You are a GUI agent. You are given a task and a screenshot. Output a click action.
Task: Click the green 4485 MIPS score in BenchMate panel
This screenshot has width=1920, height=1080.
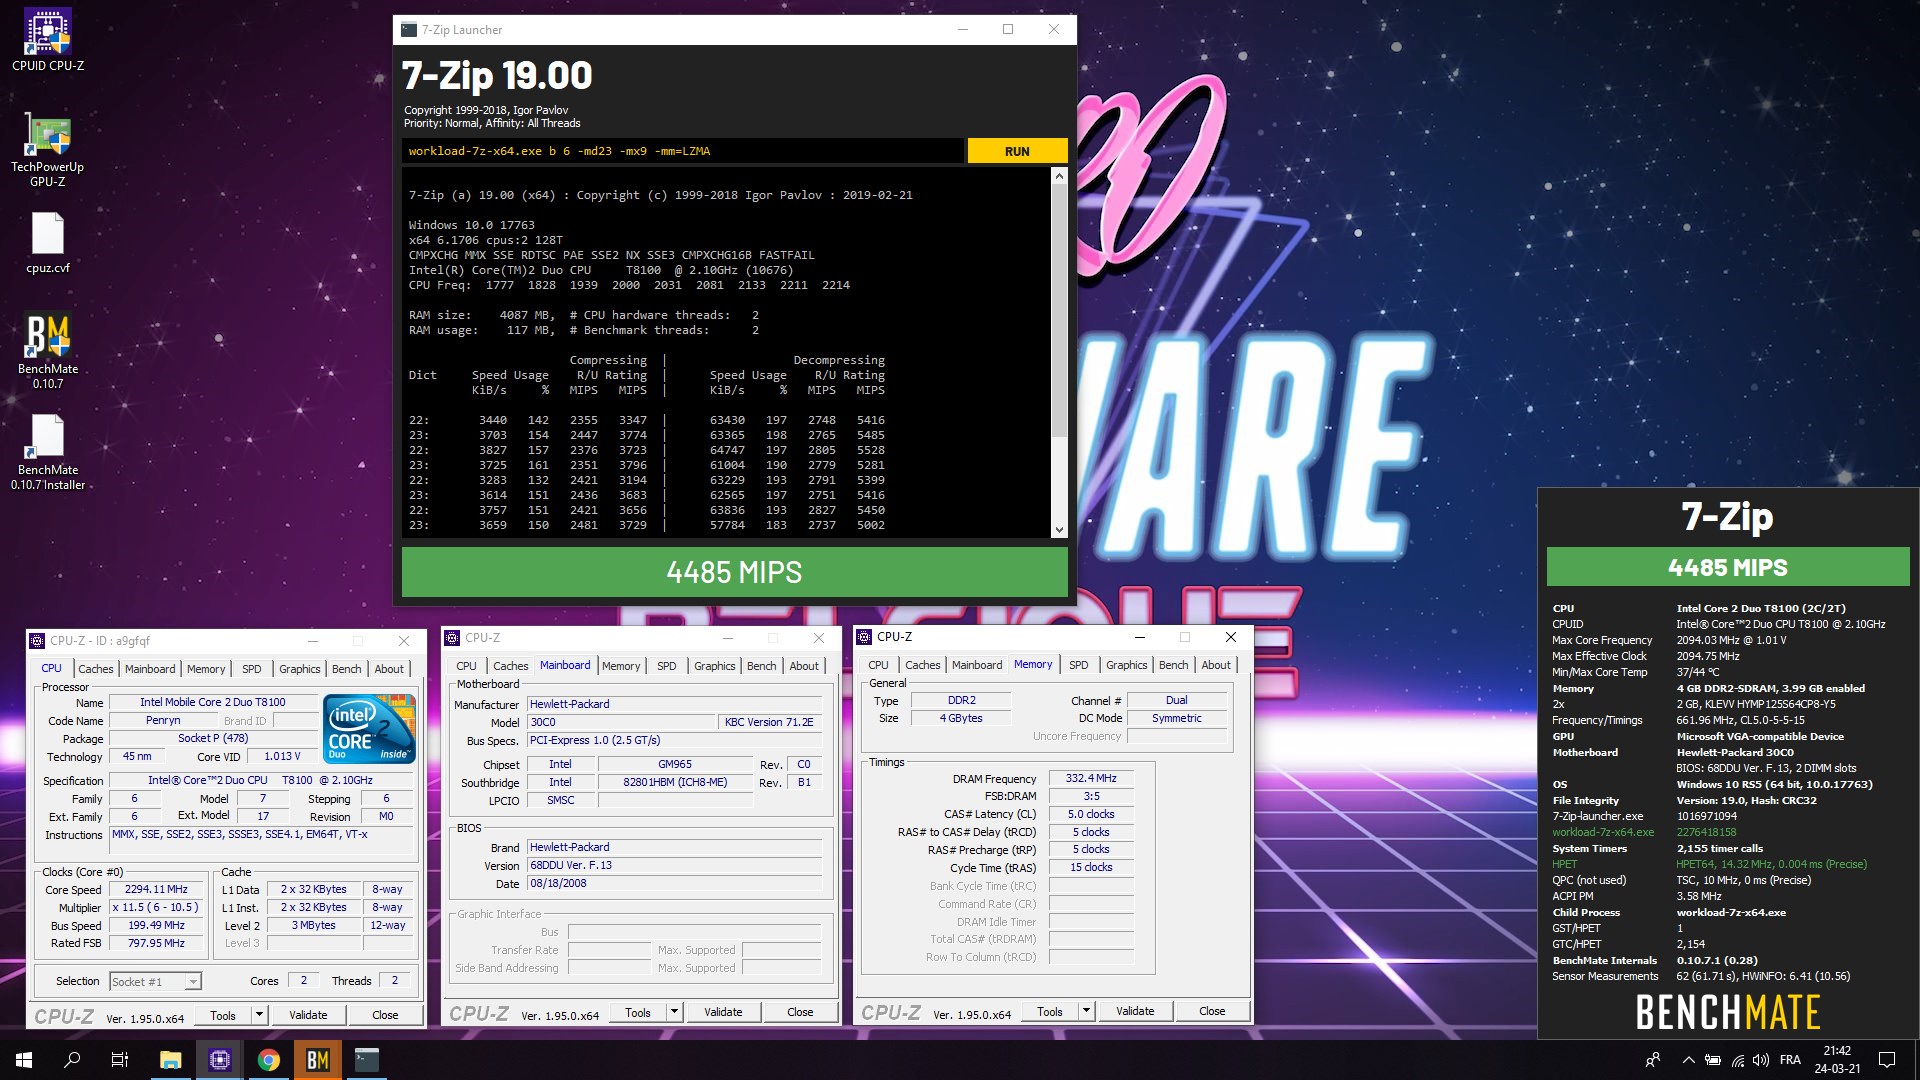coord(1728,567)
